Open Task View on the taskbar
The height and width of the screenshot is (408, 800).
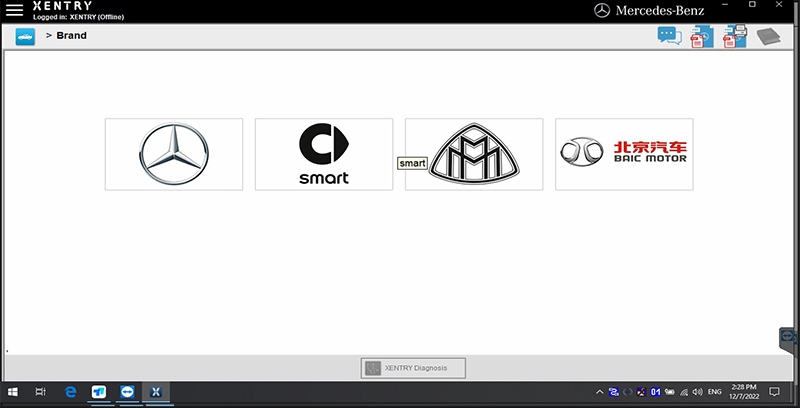pos(40,392)
